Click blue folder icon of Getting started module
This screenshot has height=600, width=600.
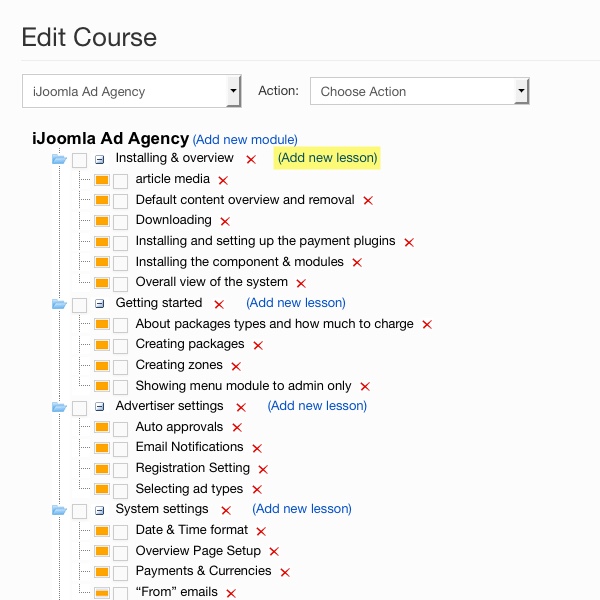point(59,304)
